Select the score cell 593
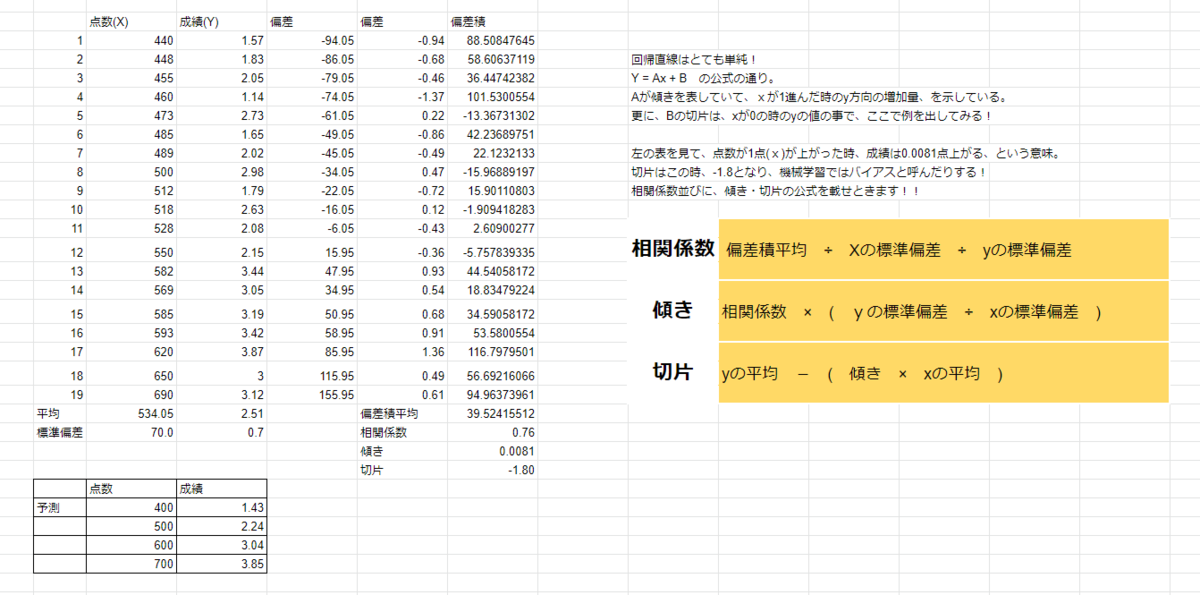Viewport: 1200px width, 595px height. point(131,333)
